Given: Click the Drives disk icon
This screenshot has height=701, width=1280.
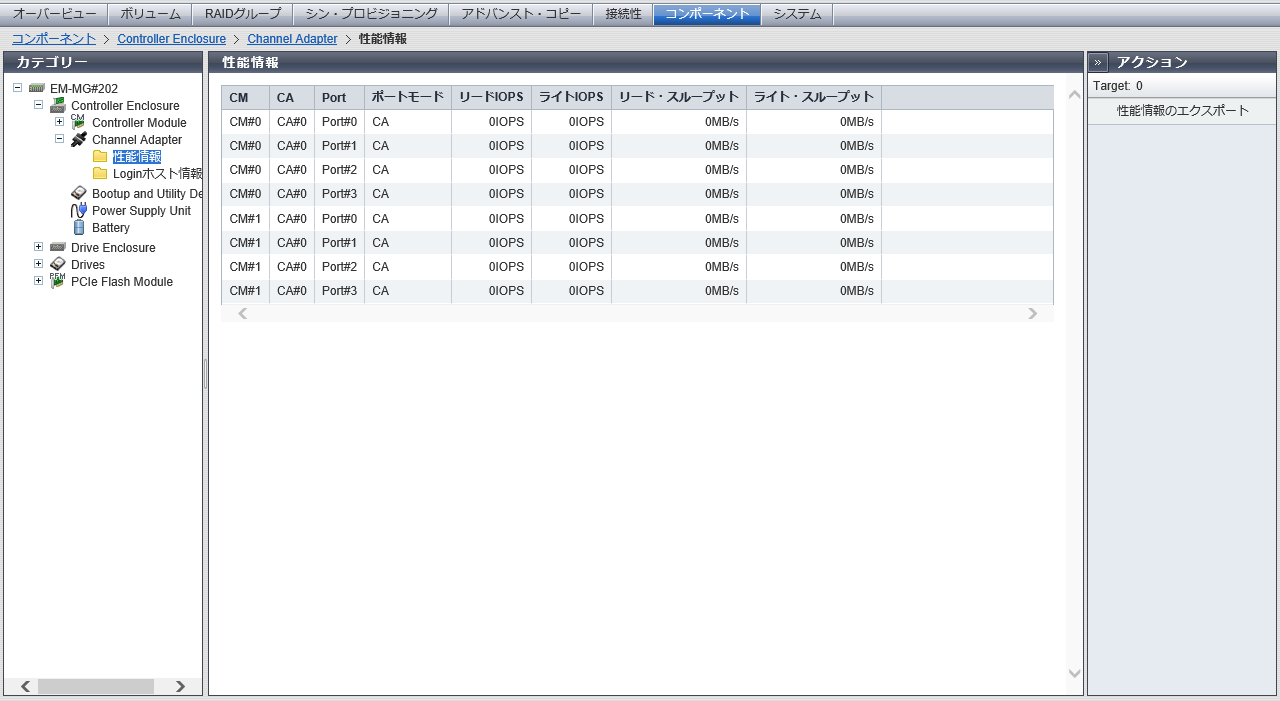Looking at the screenshot, I should click(x=58, y=265).
